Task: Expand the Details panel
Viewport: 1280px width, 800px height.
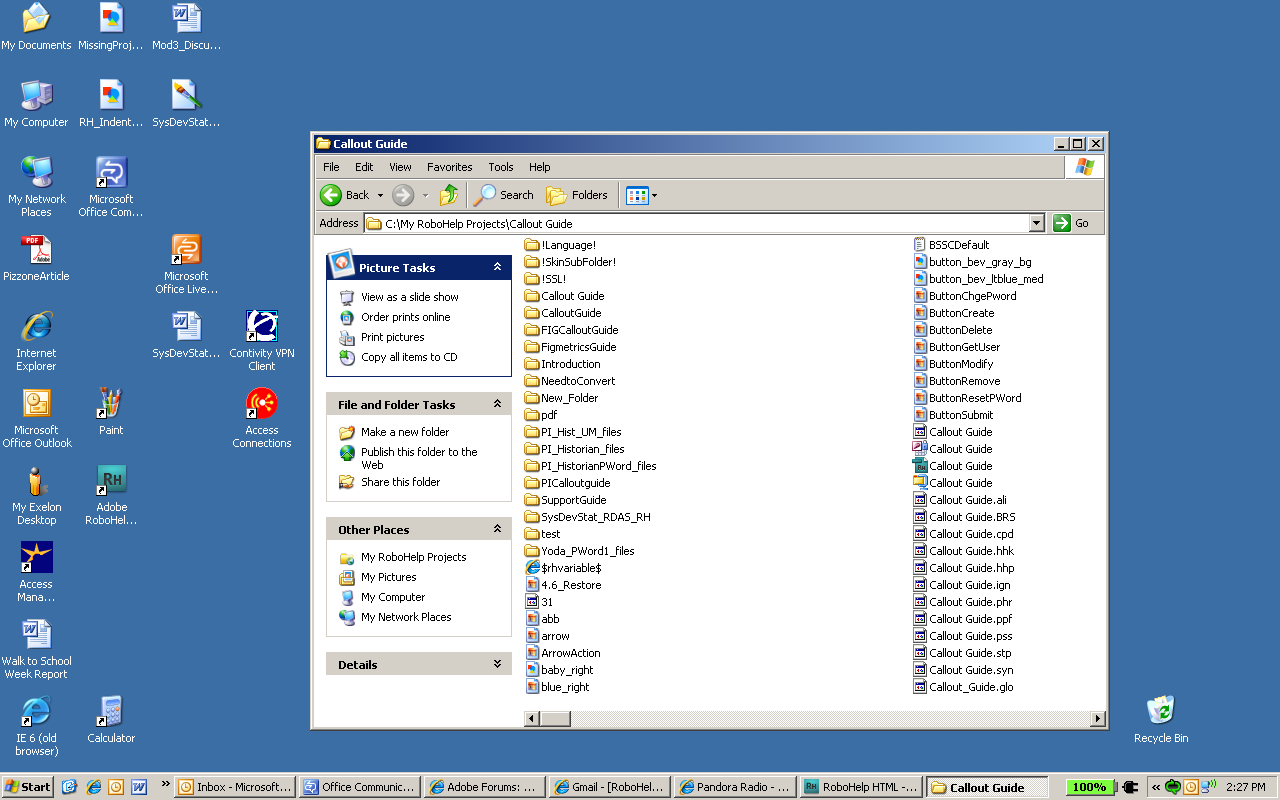Action: tap(497, 663)
